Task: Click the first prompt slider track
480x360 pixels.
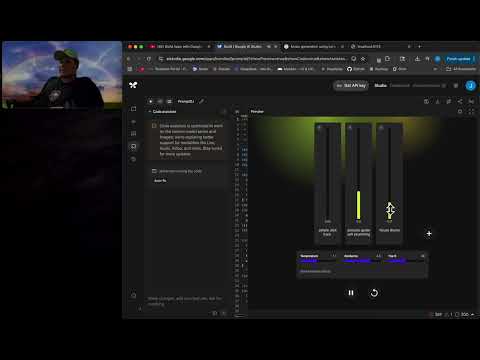Action: [x=328, y=173]
